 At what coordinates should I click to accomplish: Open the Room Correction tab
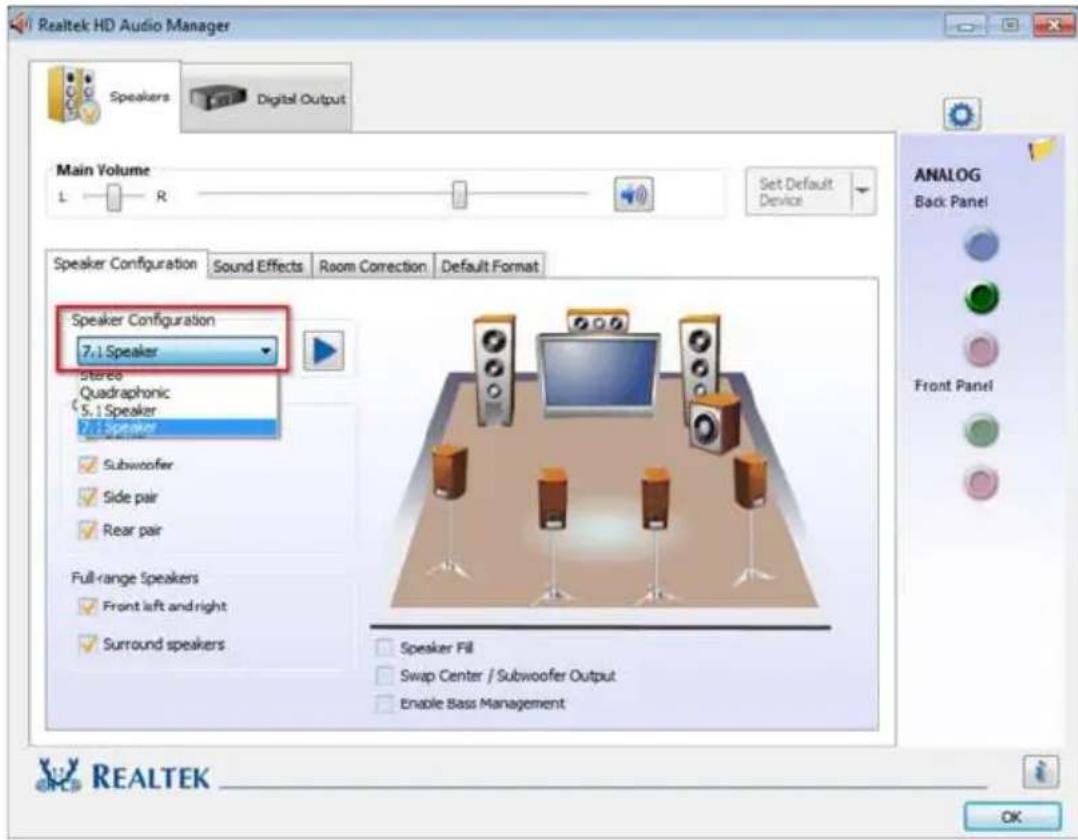tap(372, 266)
